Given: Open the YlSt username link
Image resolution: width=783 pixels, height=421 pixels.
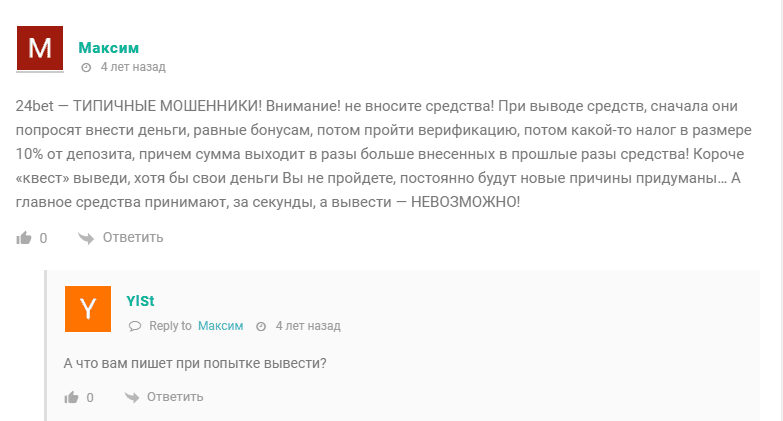Looking at the screenshot, I should tap(140, 301).
